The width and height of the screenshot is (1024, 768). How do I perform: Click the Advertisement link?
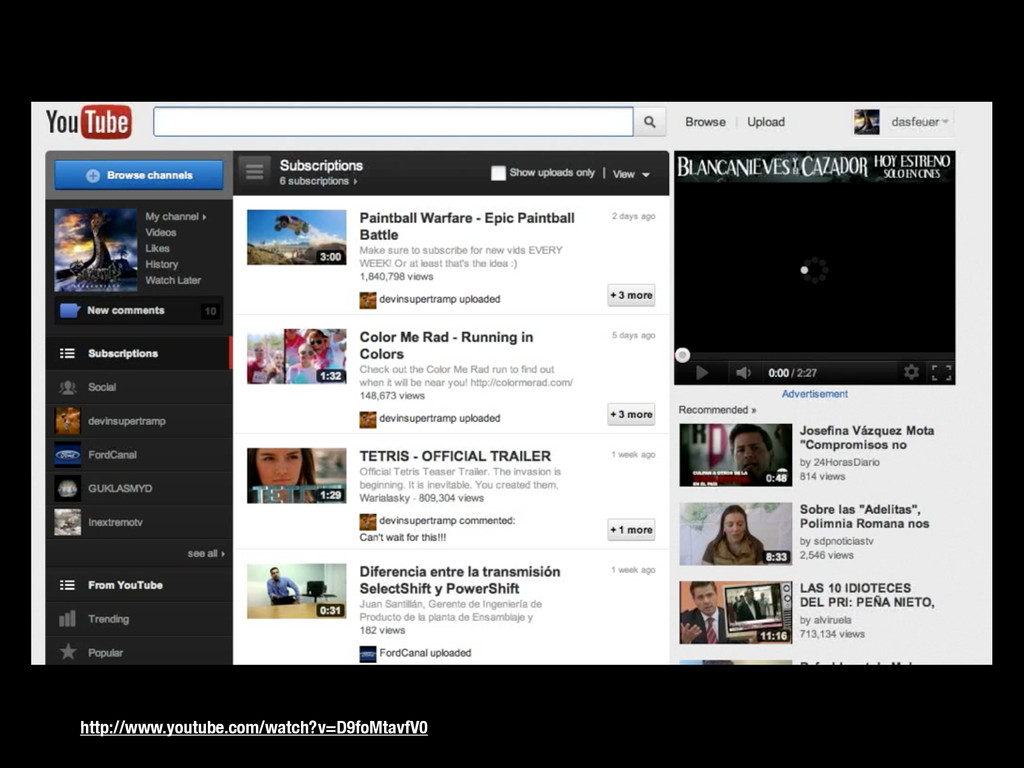pyautogui.click(x=814, y=394)
